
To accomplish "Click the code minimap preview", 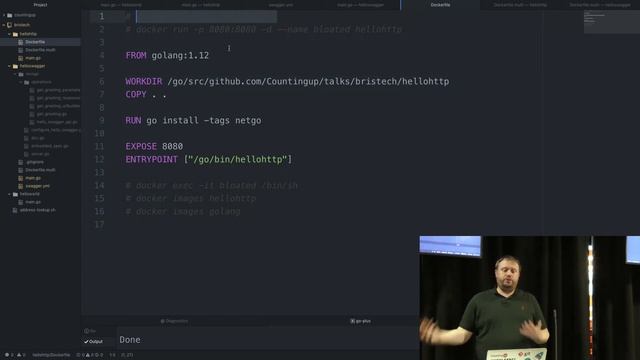I will click(x=611, y=22).
